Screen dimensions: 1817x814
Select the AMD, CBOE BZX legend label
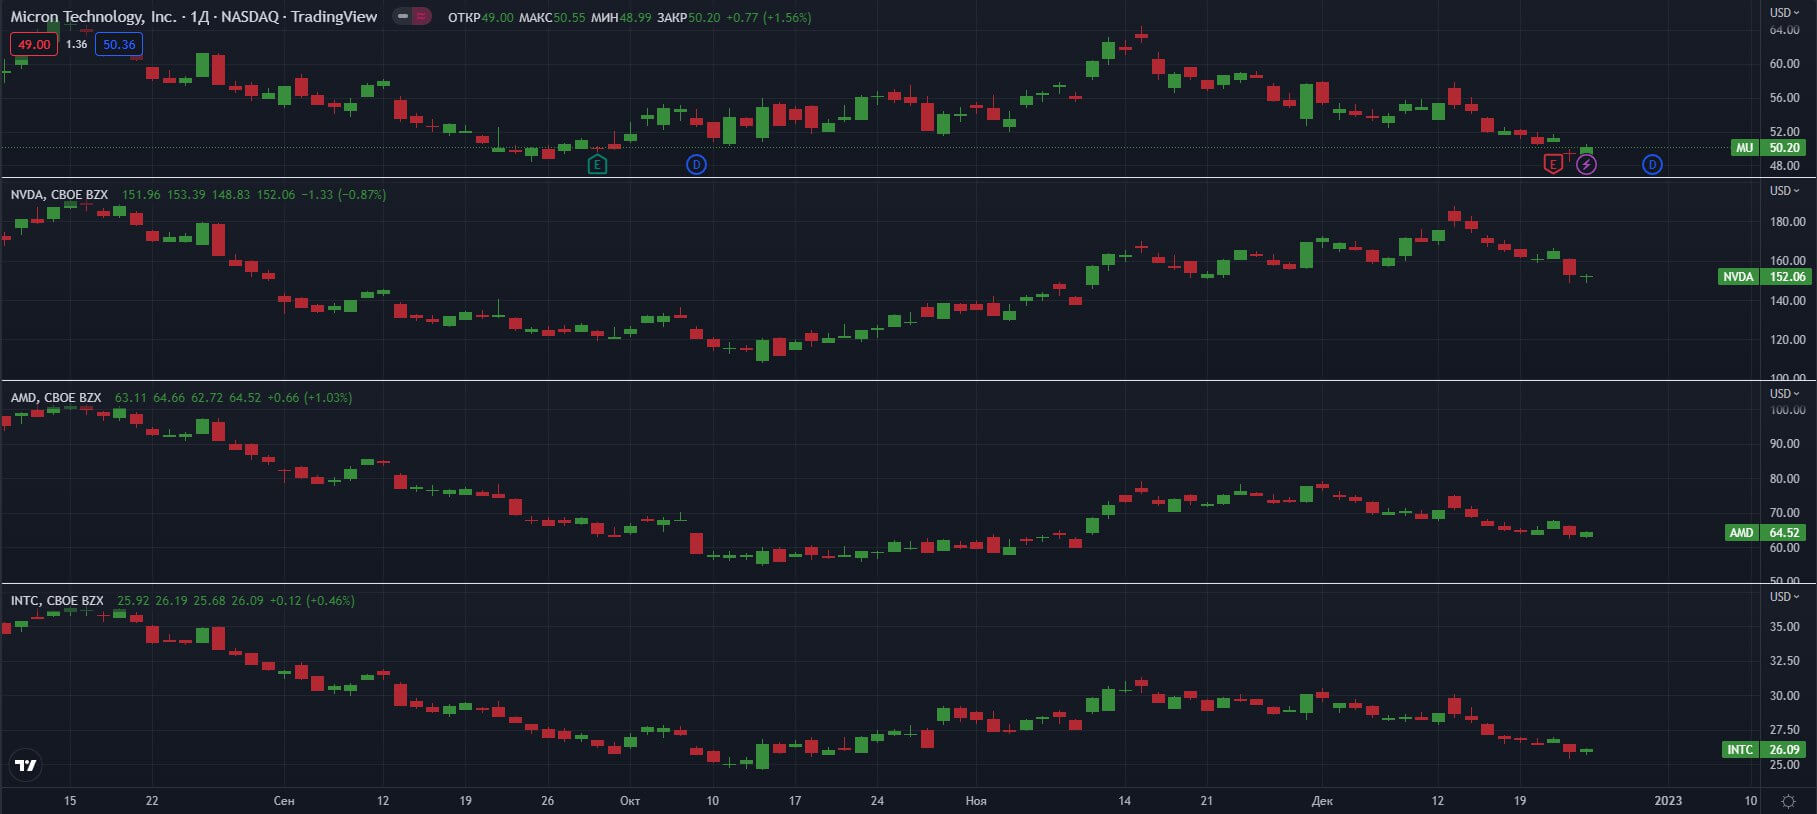point(56,397)
